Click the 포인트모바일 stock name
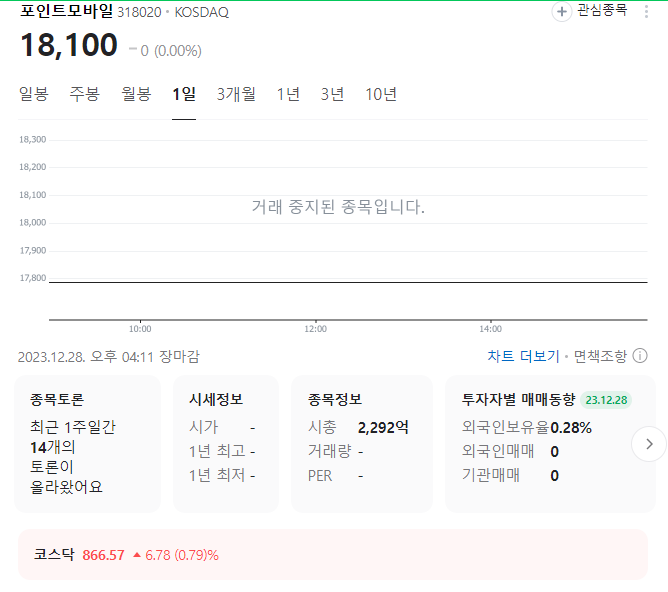 point(66,11)
